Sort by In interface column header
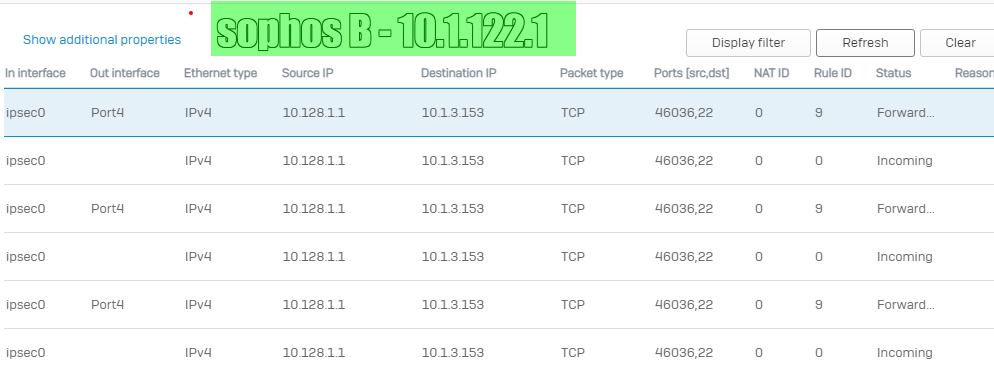Screen dimensions: 994x375 [36, 73]
